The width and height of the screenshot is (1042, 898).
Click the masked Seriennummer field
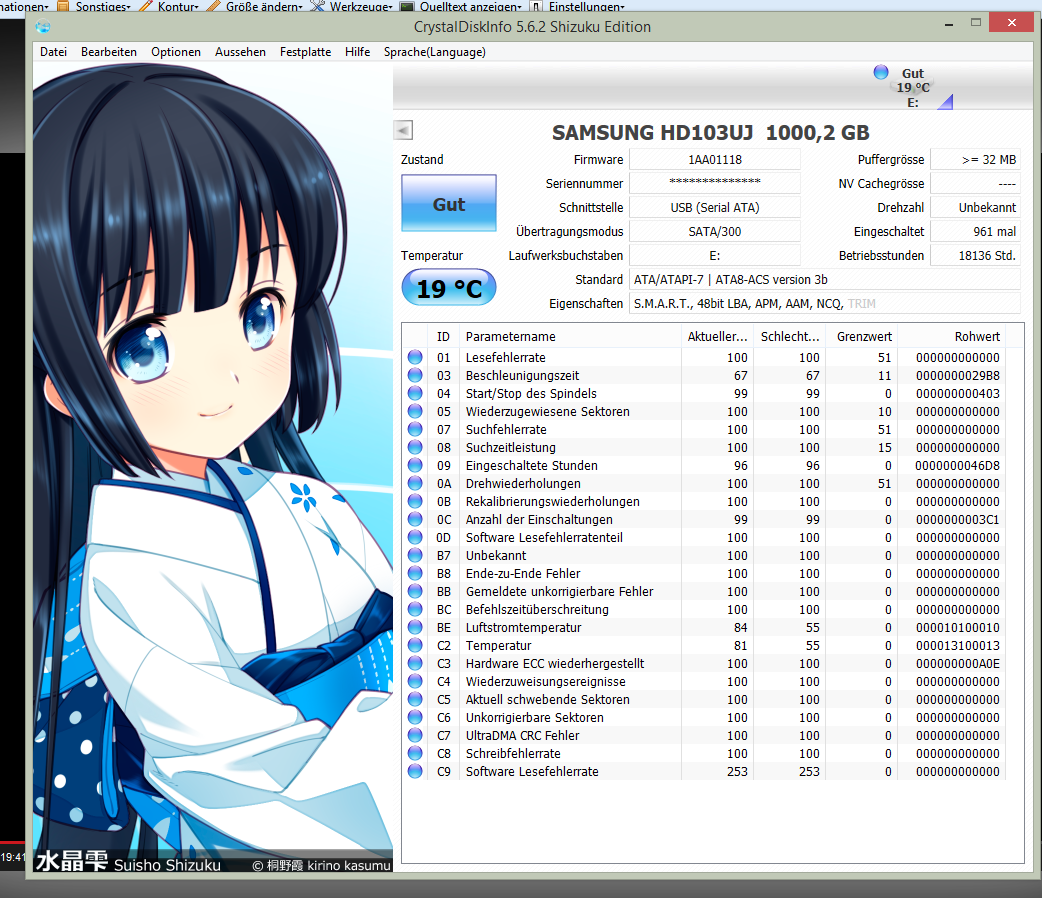[714, 183]
